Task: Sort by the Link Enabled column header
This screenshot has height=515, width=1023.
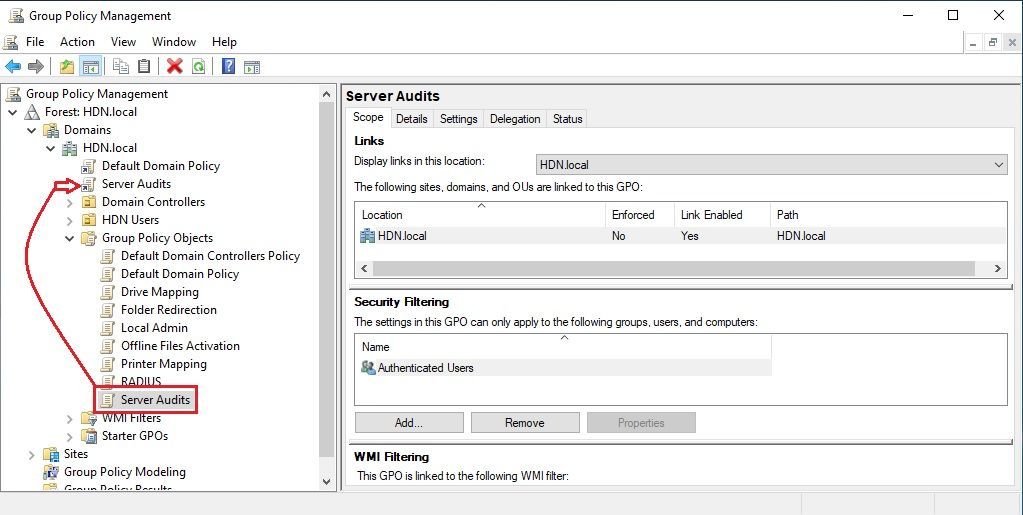Action: (x=722, y=215)
